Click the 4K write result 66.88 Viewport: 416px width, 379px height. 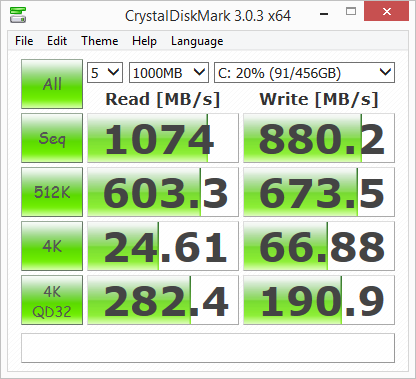[x=319, y=246]
